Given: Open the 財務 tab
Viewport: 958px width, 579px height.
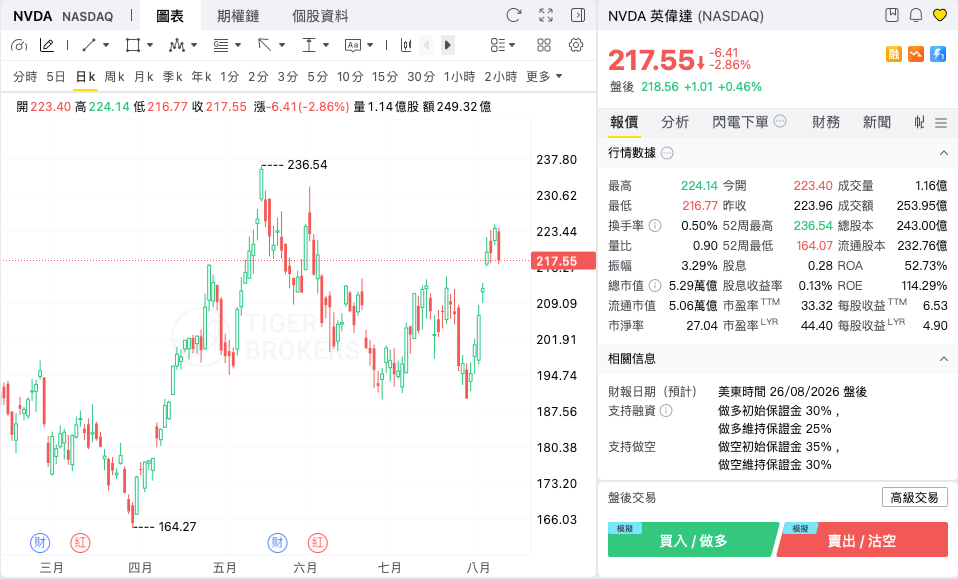Looking at the screenshot, I should coord(826,122).
